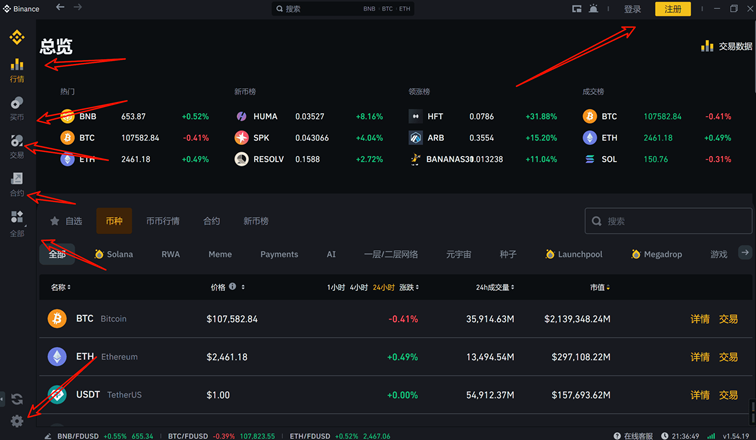Open the notification bell icon
Image resolution: width=756 pixels, height=440 pixels.
coord(594,9)
